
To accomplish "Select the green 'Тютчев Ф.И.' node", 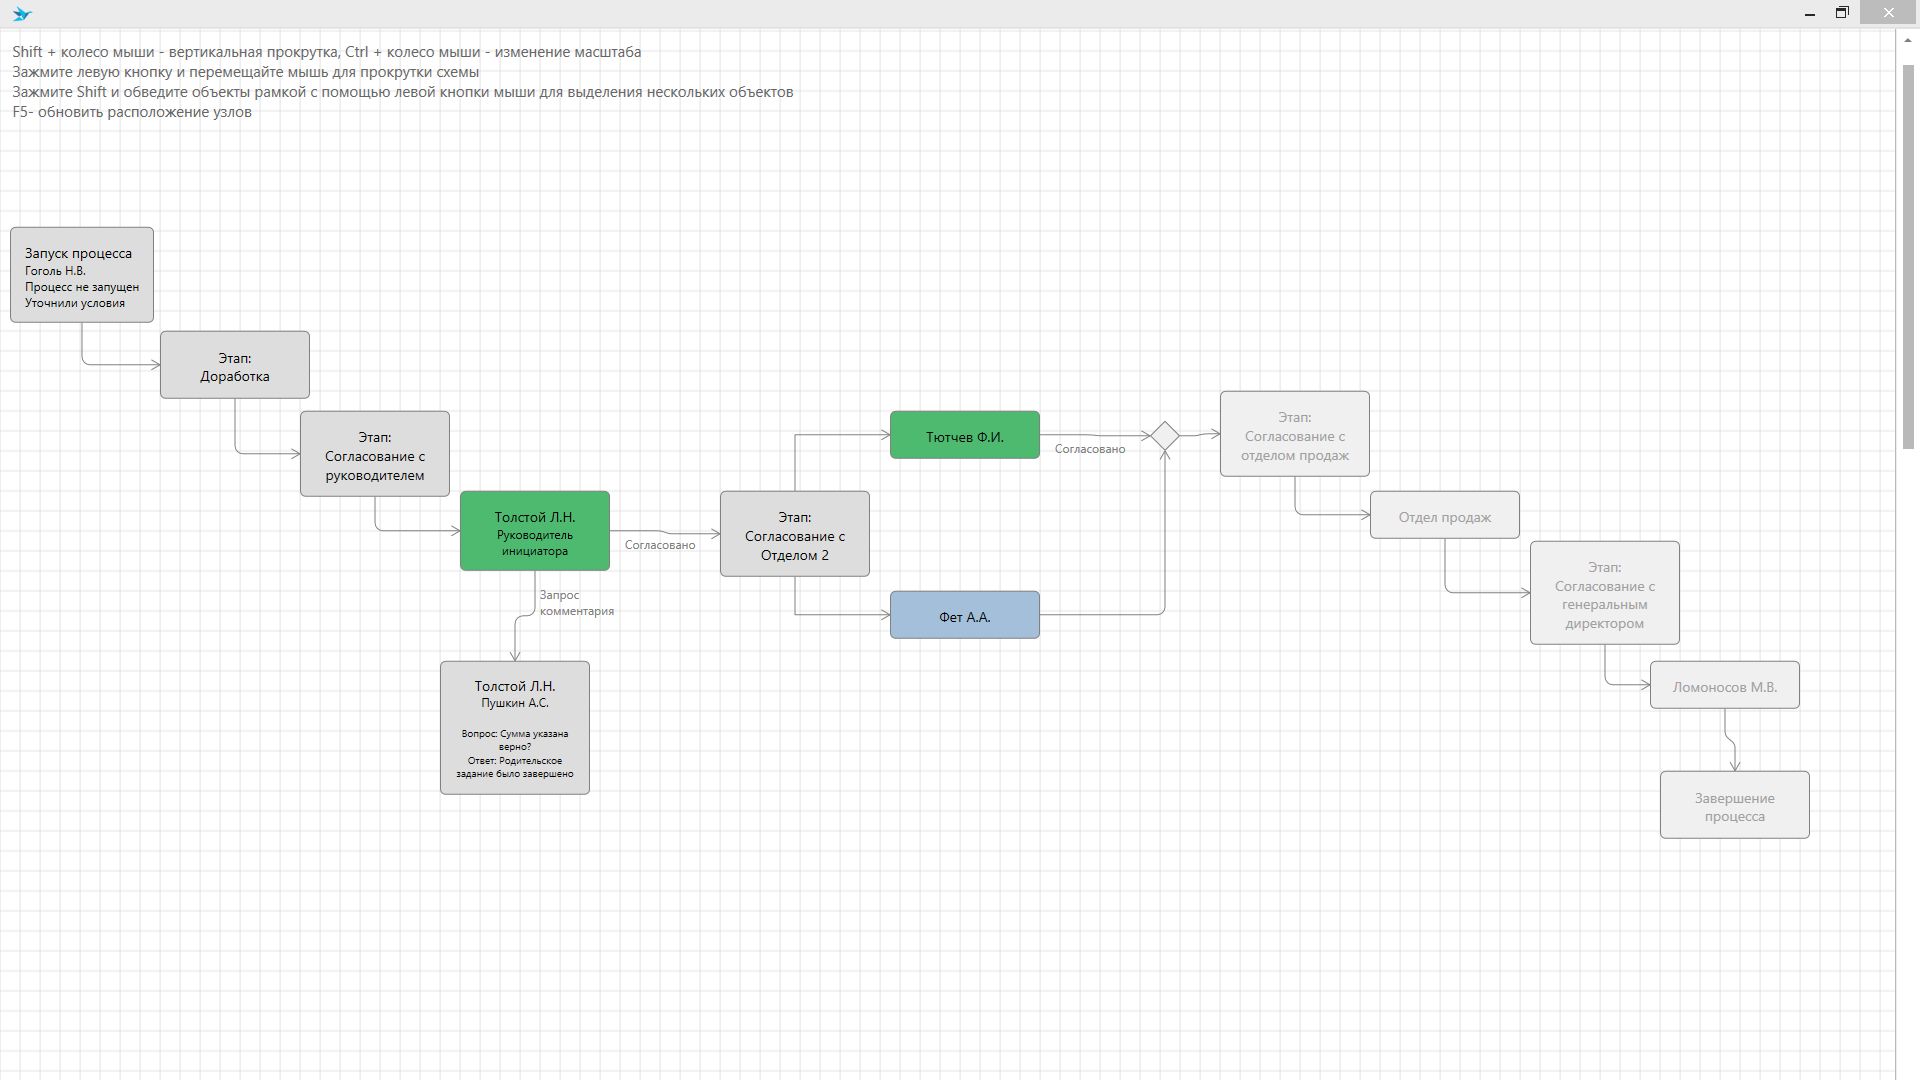I will 965,435.
